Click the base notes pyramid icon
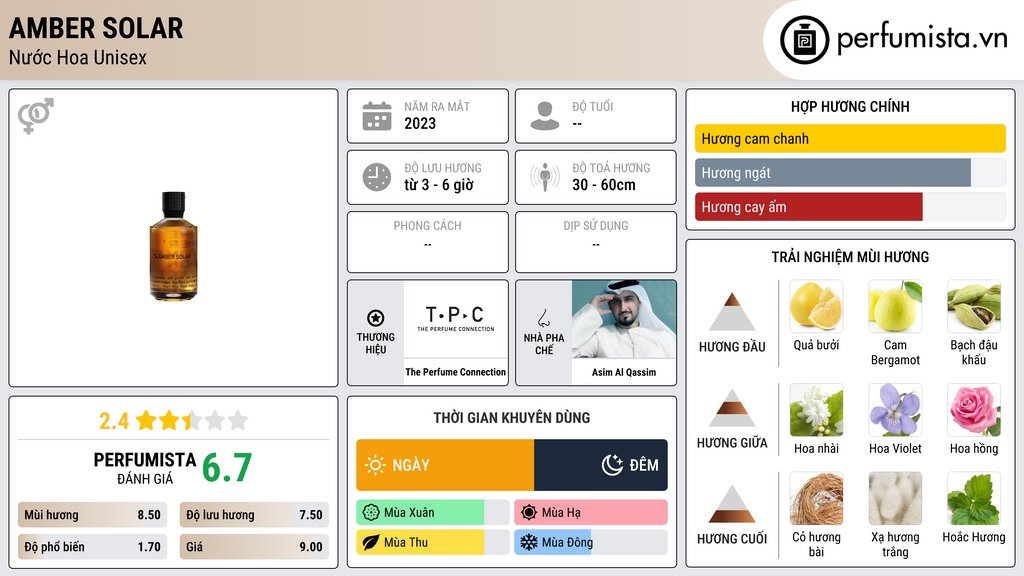Viewport: 1024px width, 576px height. point(732,504)
